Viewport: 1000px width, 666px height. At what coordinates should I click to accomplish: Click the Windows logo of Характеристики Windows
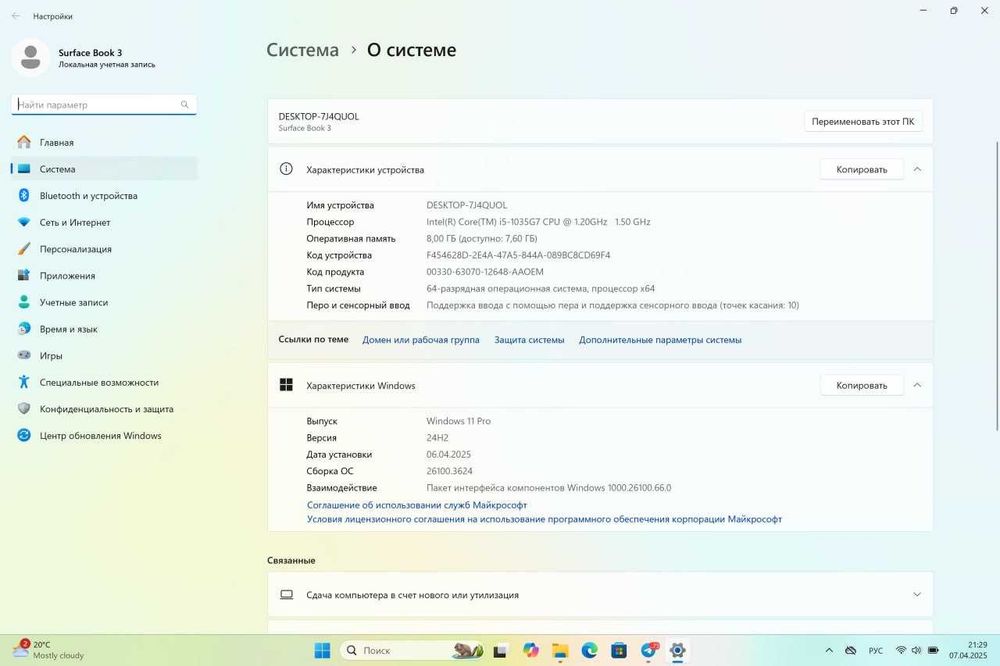point(286,385)
